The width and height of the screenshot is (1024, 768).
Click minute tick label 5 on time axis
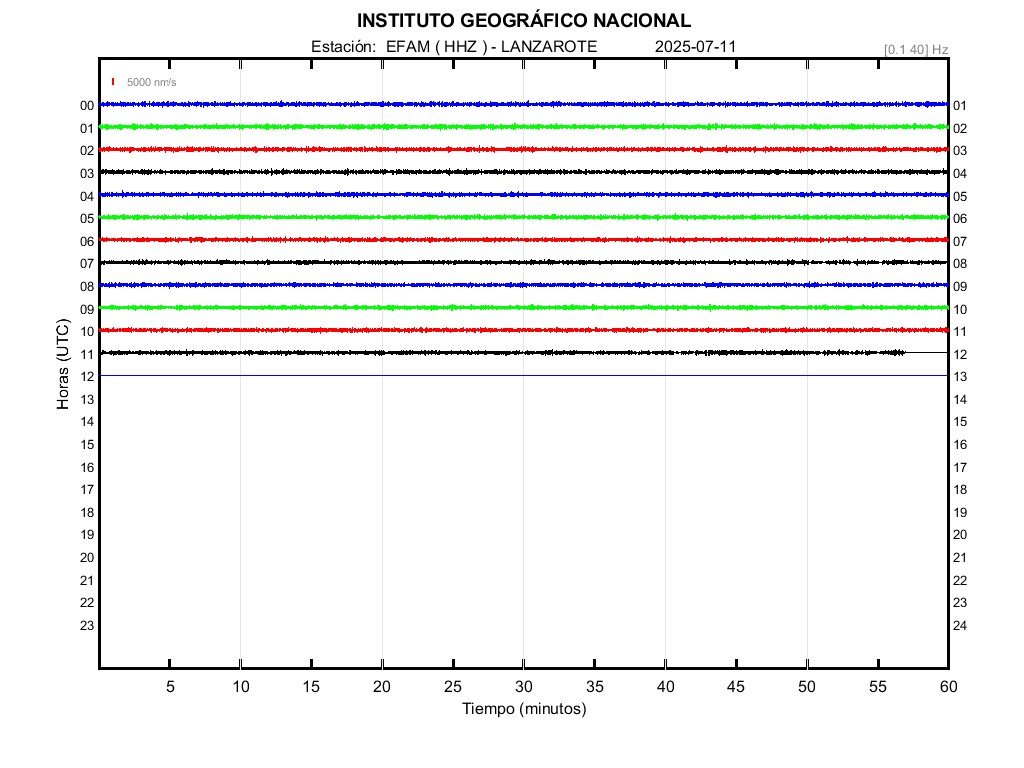tap(170, 686)
